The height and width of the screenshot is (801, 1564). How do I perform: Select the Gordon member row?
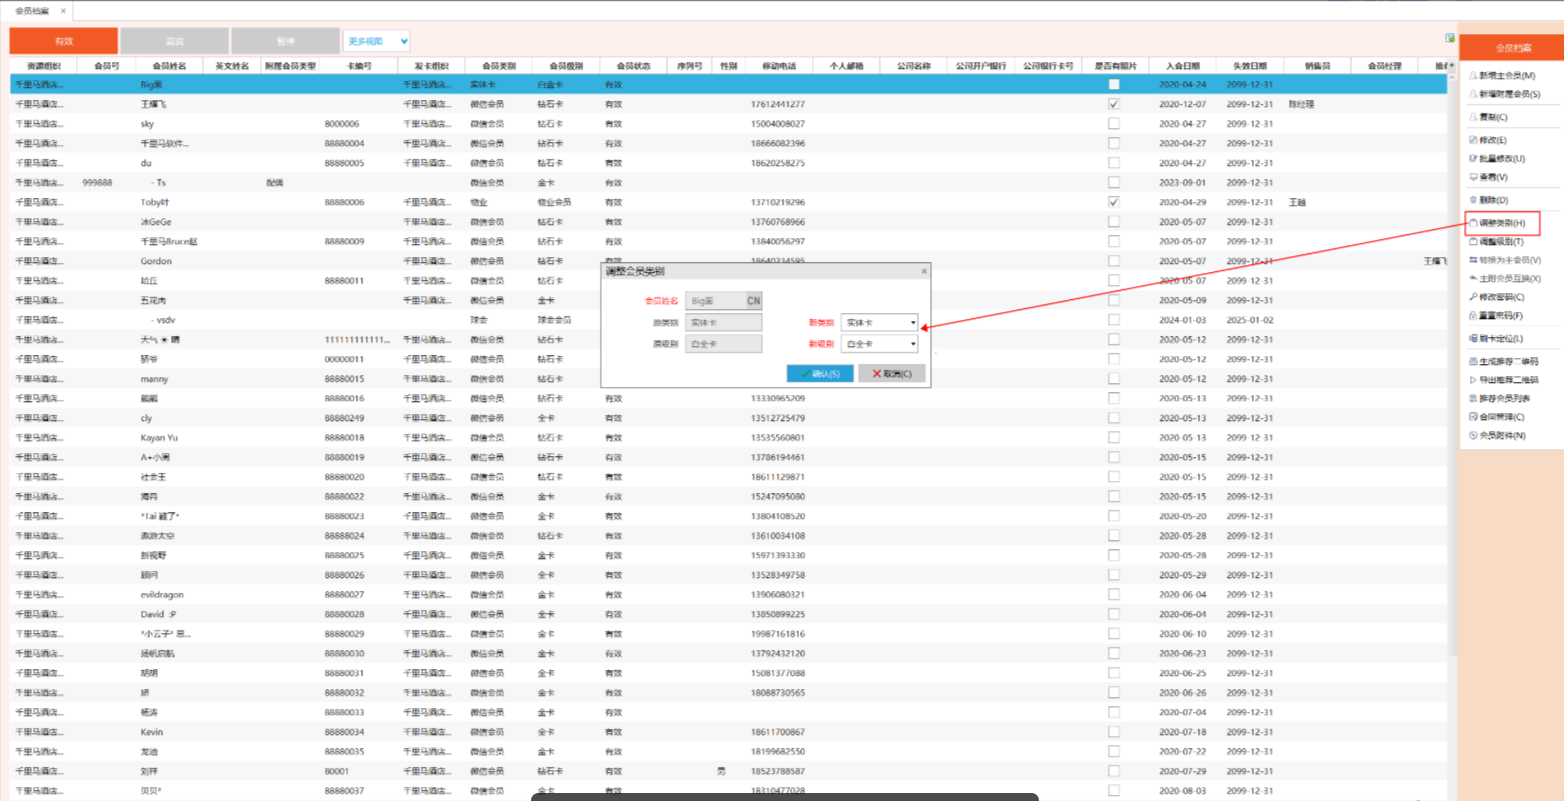point(156,261)
